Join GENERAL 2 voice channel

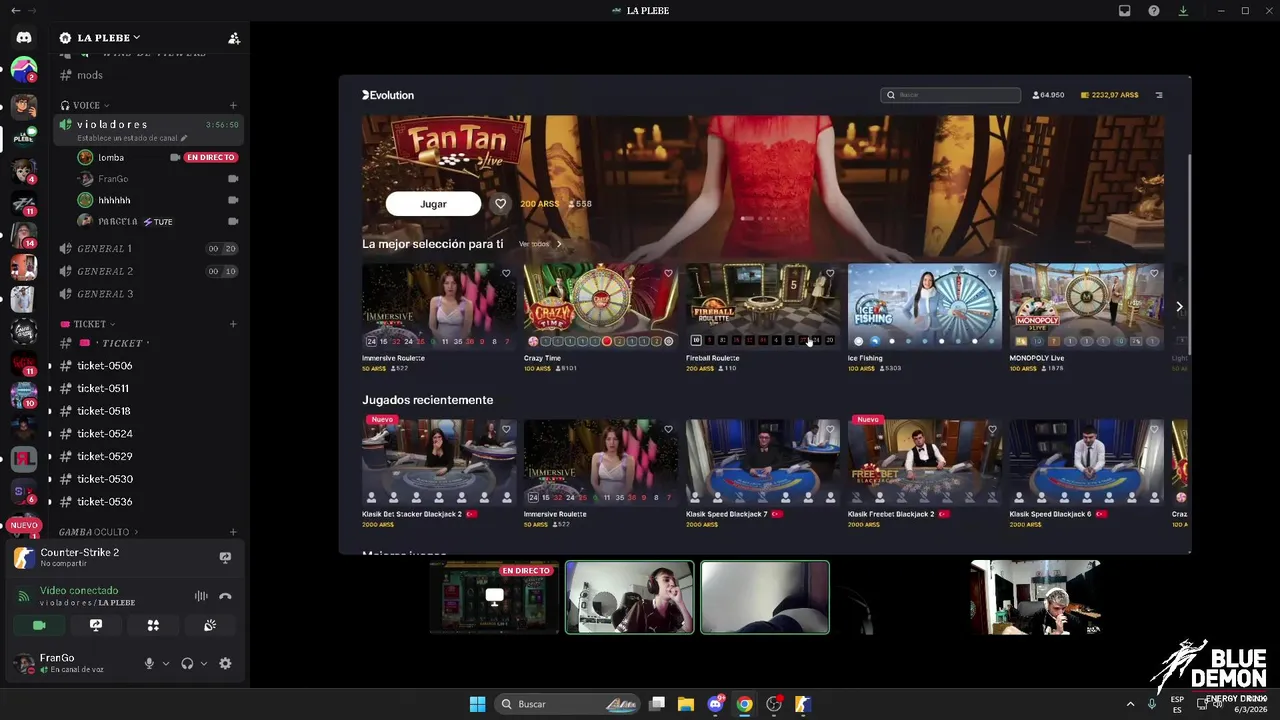(x=148, y=271)
